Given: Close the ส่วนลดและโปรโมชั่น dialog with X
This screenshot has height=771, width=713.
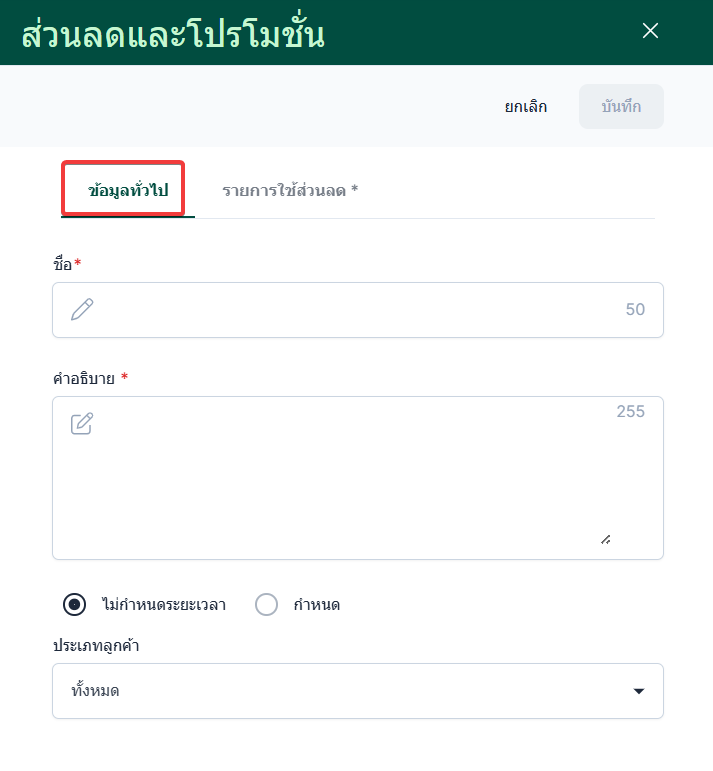Looking at the screenshot, I should pos(650,31).
